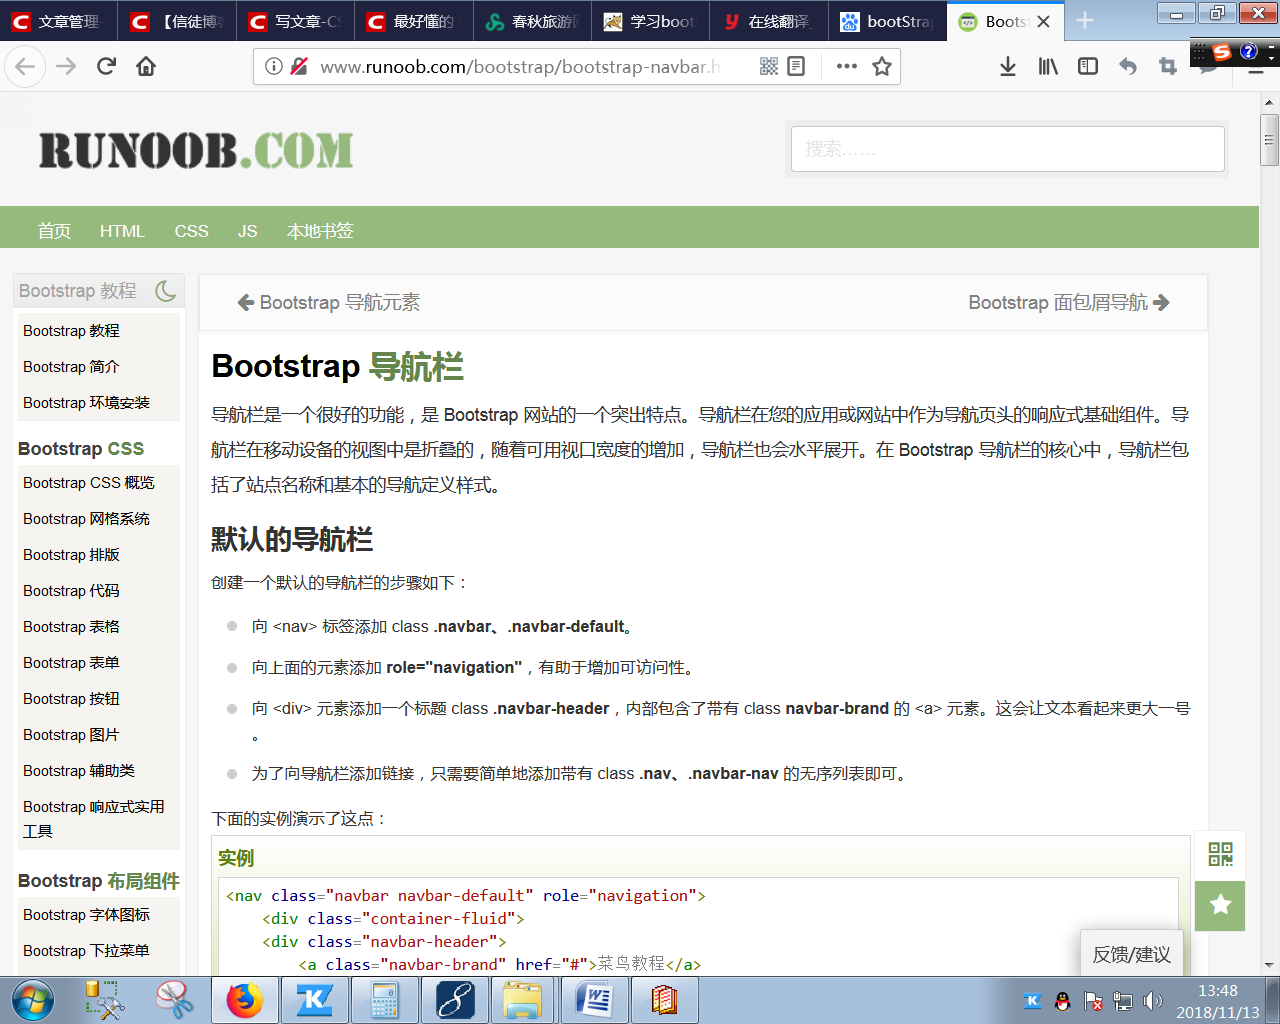Screen dimensions: 1280x1024
Task: Toggle night mode moon icon
Action: (x=166, y=291)
